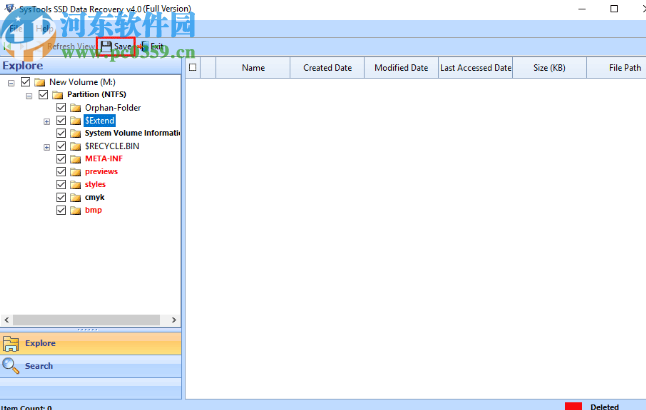
Task: Sort by the Modified Date column
Action: click(x=401, y=68)
